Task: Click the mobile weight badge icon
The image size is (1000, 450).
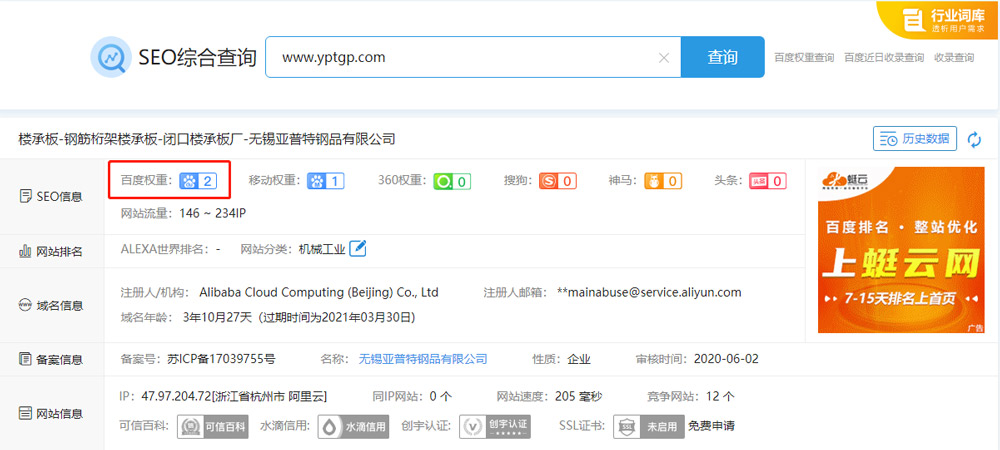Action: click(325, 181)
